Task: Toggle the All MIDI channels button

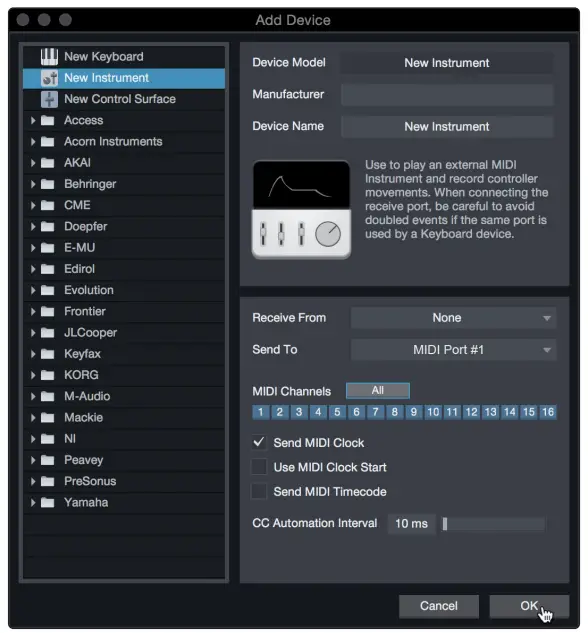Action: [x=378, y=390]
